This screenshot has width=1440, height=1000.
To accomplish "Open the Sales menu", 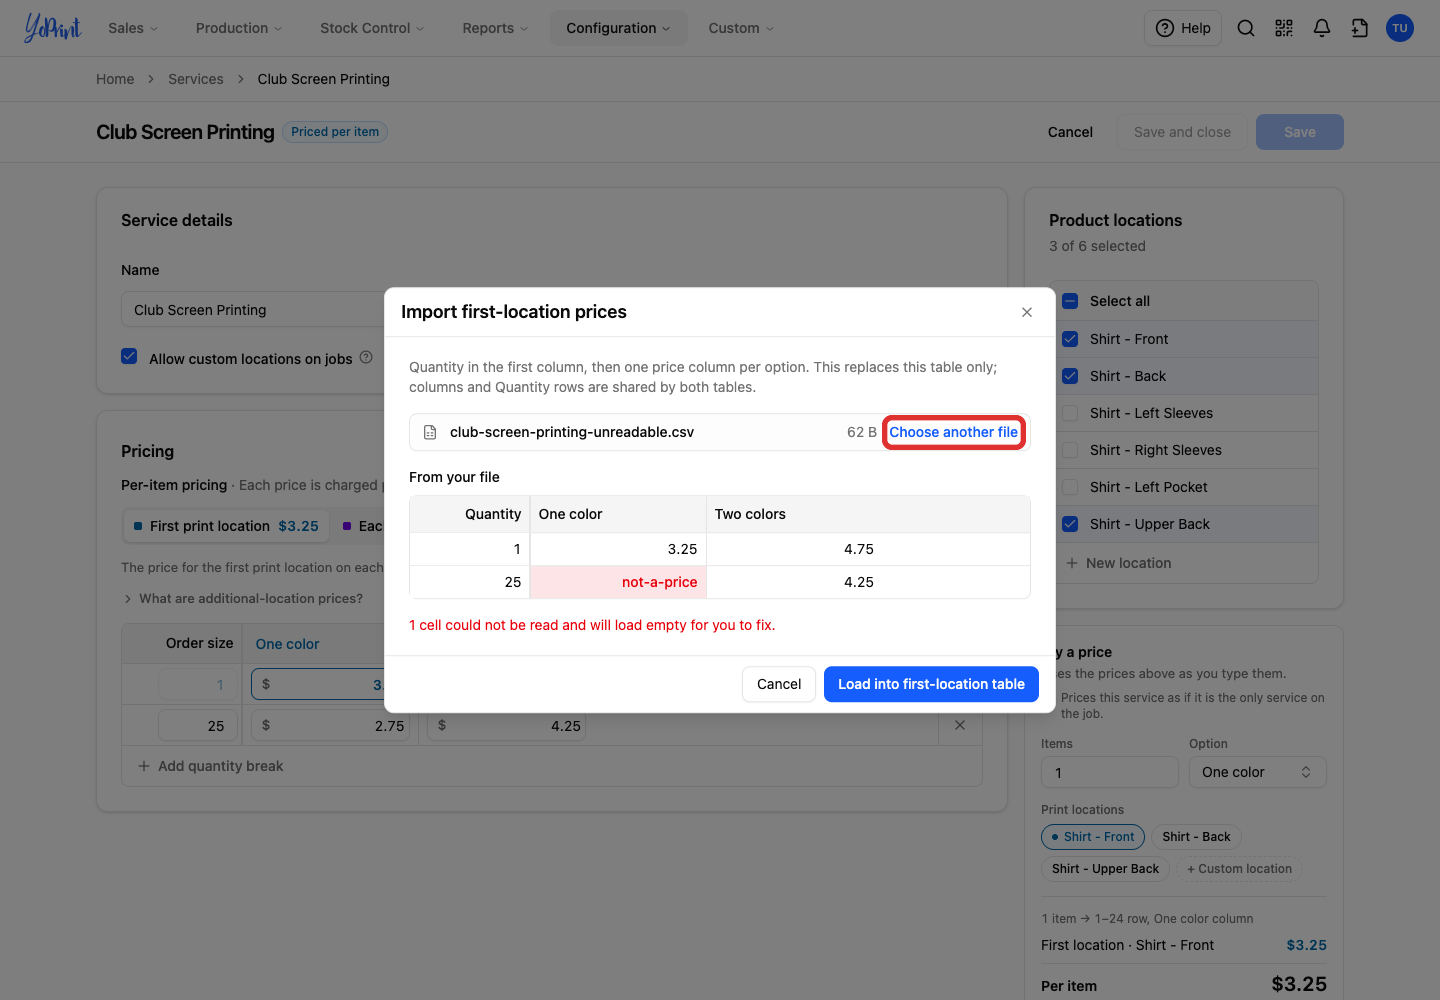I will point(133,28).
